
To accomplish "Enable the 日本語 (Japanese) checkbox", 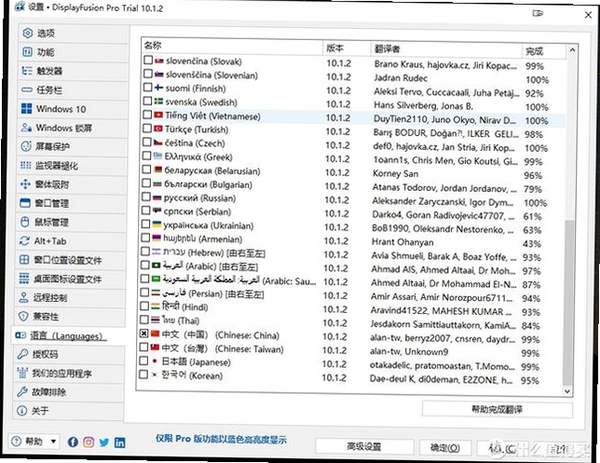I will (144, 361).
